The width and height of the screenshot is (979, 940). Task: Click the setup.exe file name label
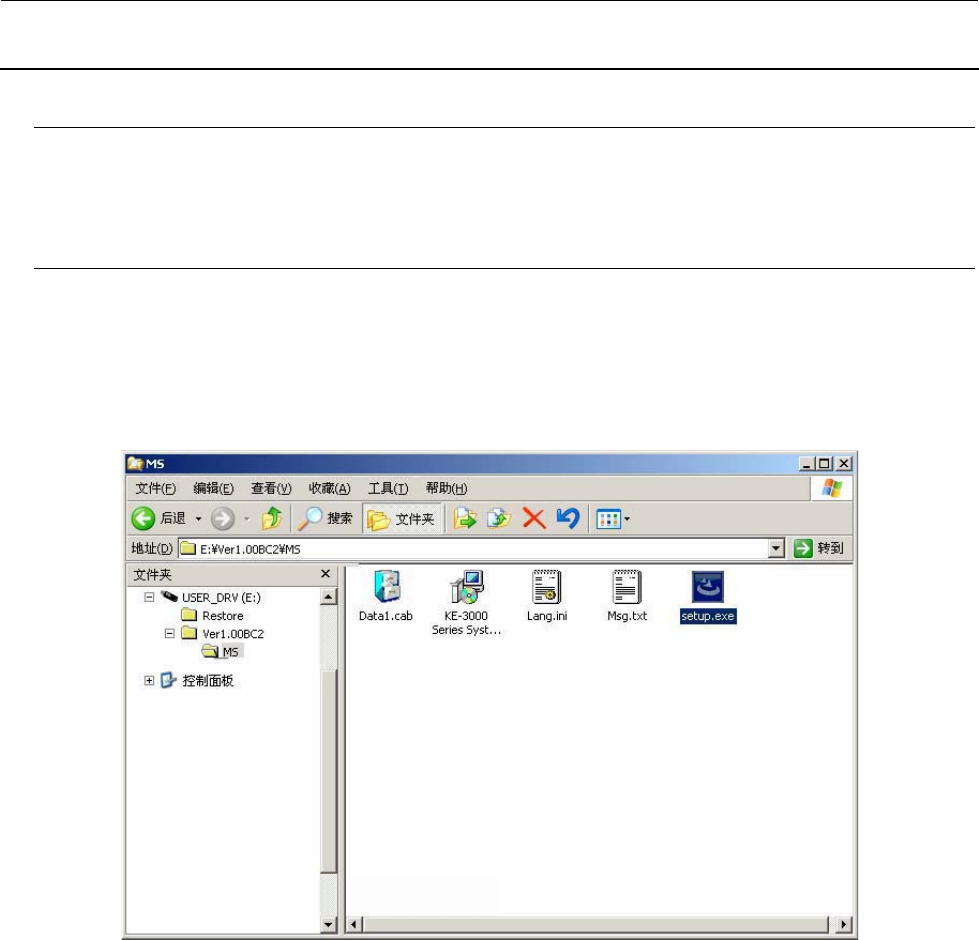[x=708, y=616]
